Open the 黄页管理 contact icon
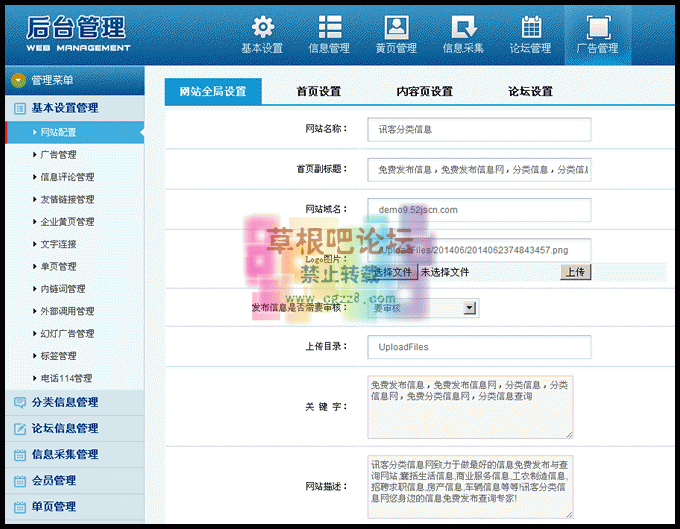Image resolution: width=680 pixels, height=529 pixels. pyautogui.click(x=396, y=27)
